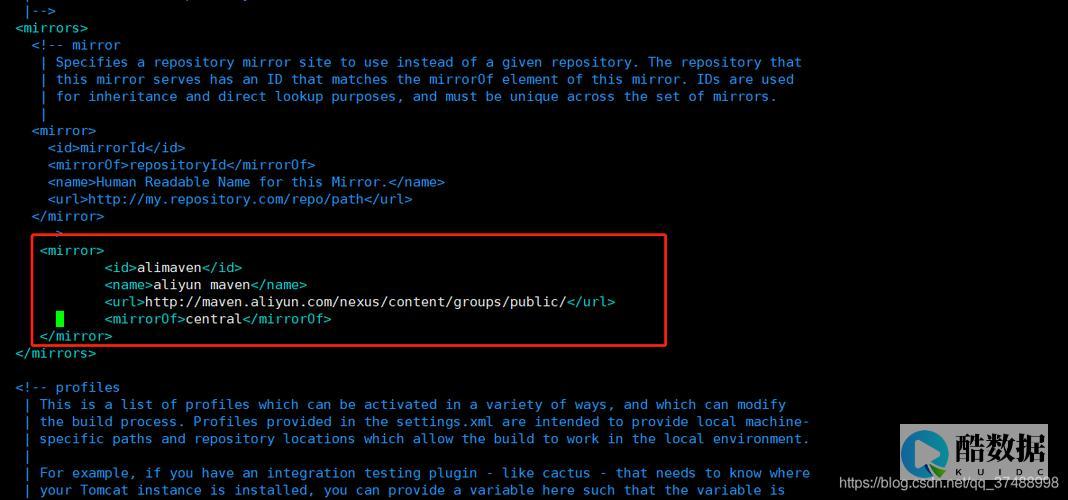Image resolution: width=1068 pixels, height=500 pixels.
Task: Click the line 'the build process. Profiles provided'
Action: (x=424, y=421)
